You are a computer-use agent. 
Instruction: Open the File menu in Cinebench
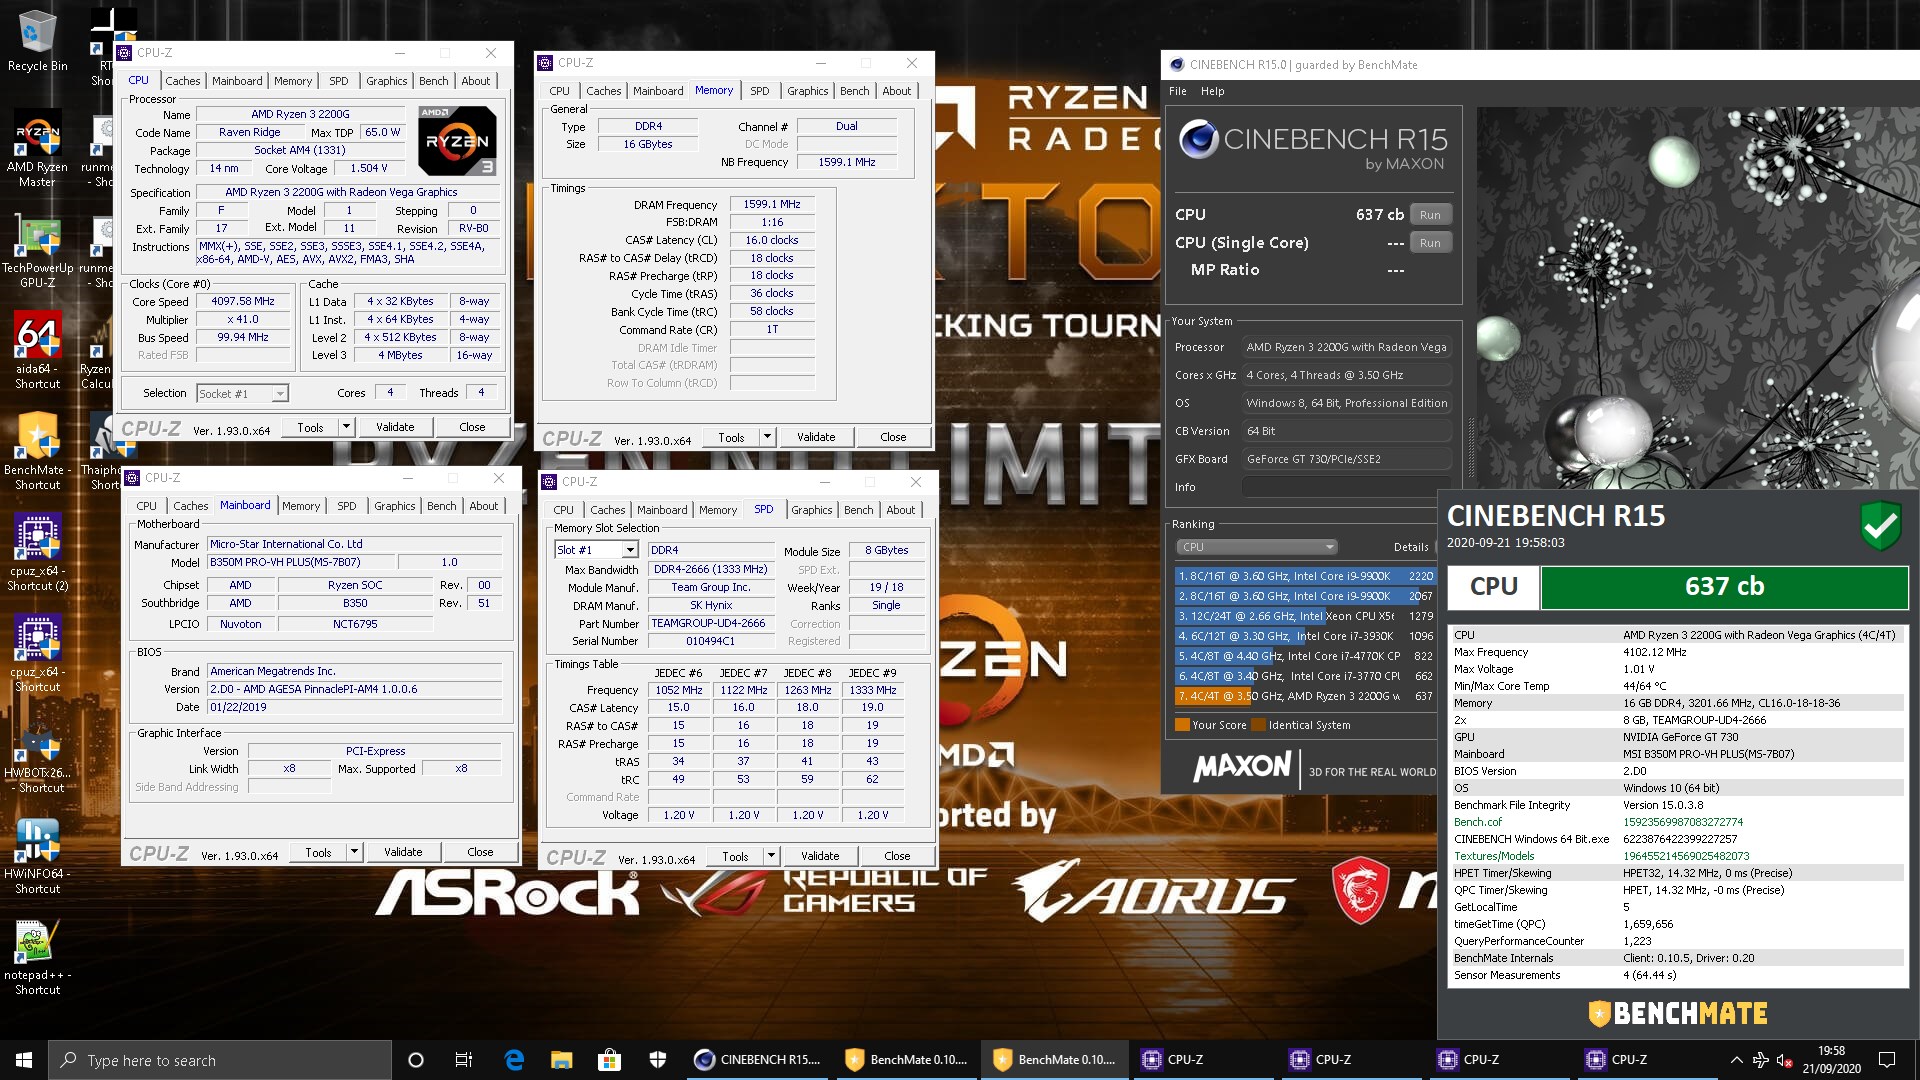coord(1178,91)
